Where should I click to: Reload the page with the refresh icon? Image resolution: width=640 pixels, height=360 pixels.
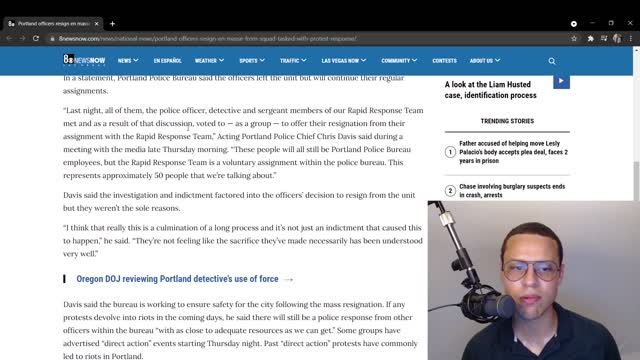pyautogui.click(x=36, y=38)
